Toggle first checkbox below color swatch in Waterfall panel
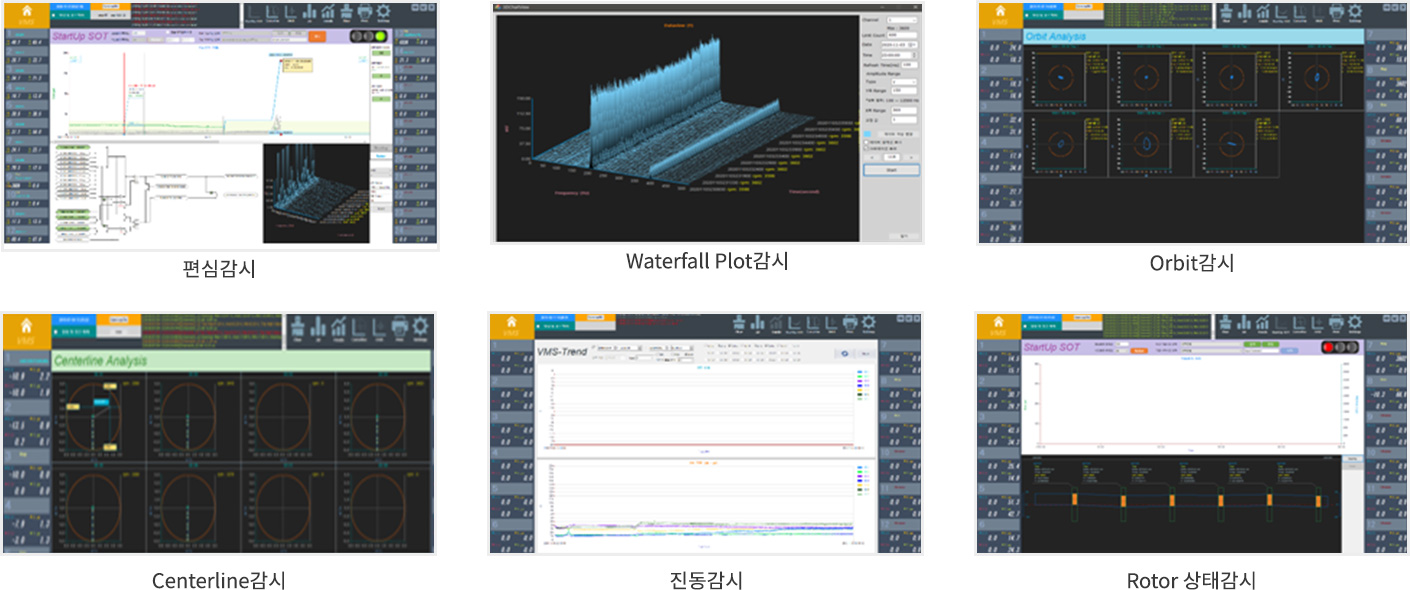The image size is (1410, 590). (x=865, y=142)
